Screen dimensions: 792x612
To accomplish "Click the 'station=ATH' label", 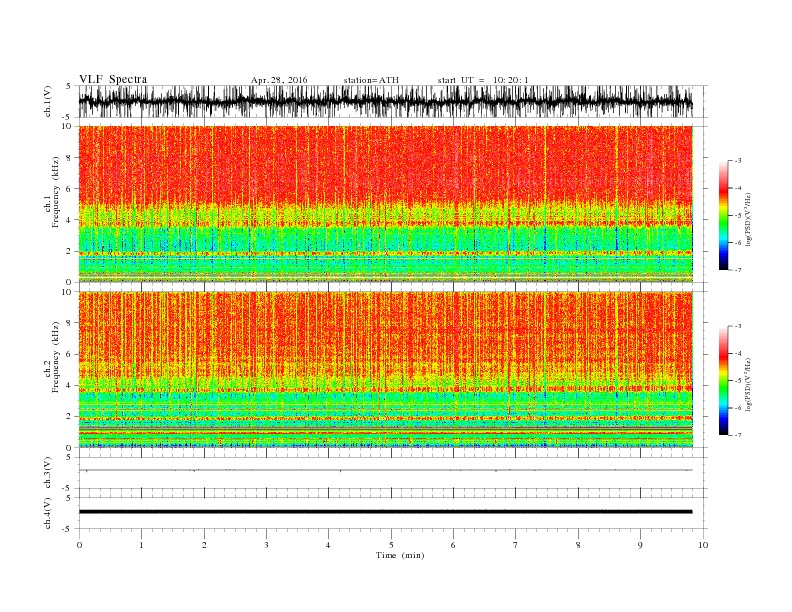I will click(x=371, y=80).
